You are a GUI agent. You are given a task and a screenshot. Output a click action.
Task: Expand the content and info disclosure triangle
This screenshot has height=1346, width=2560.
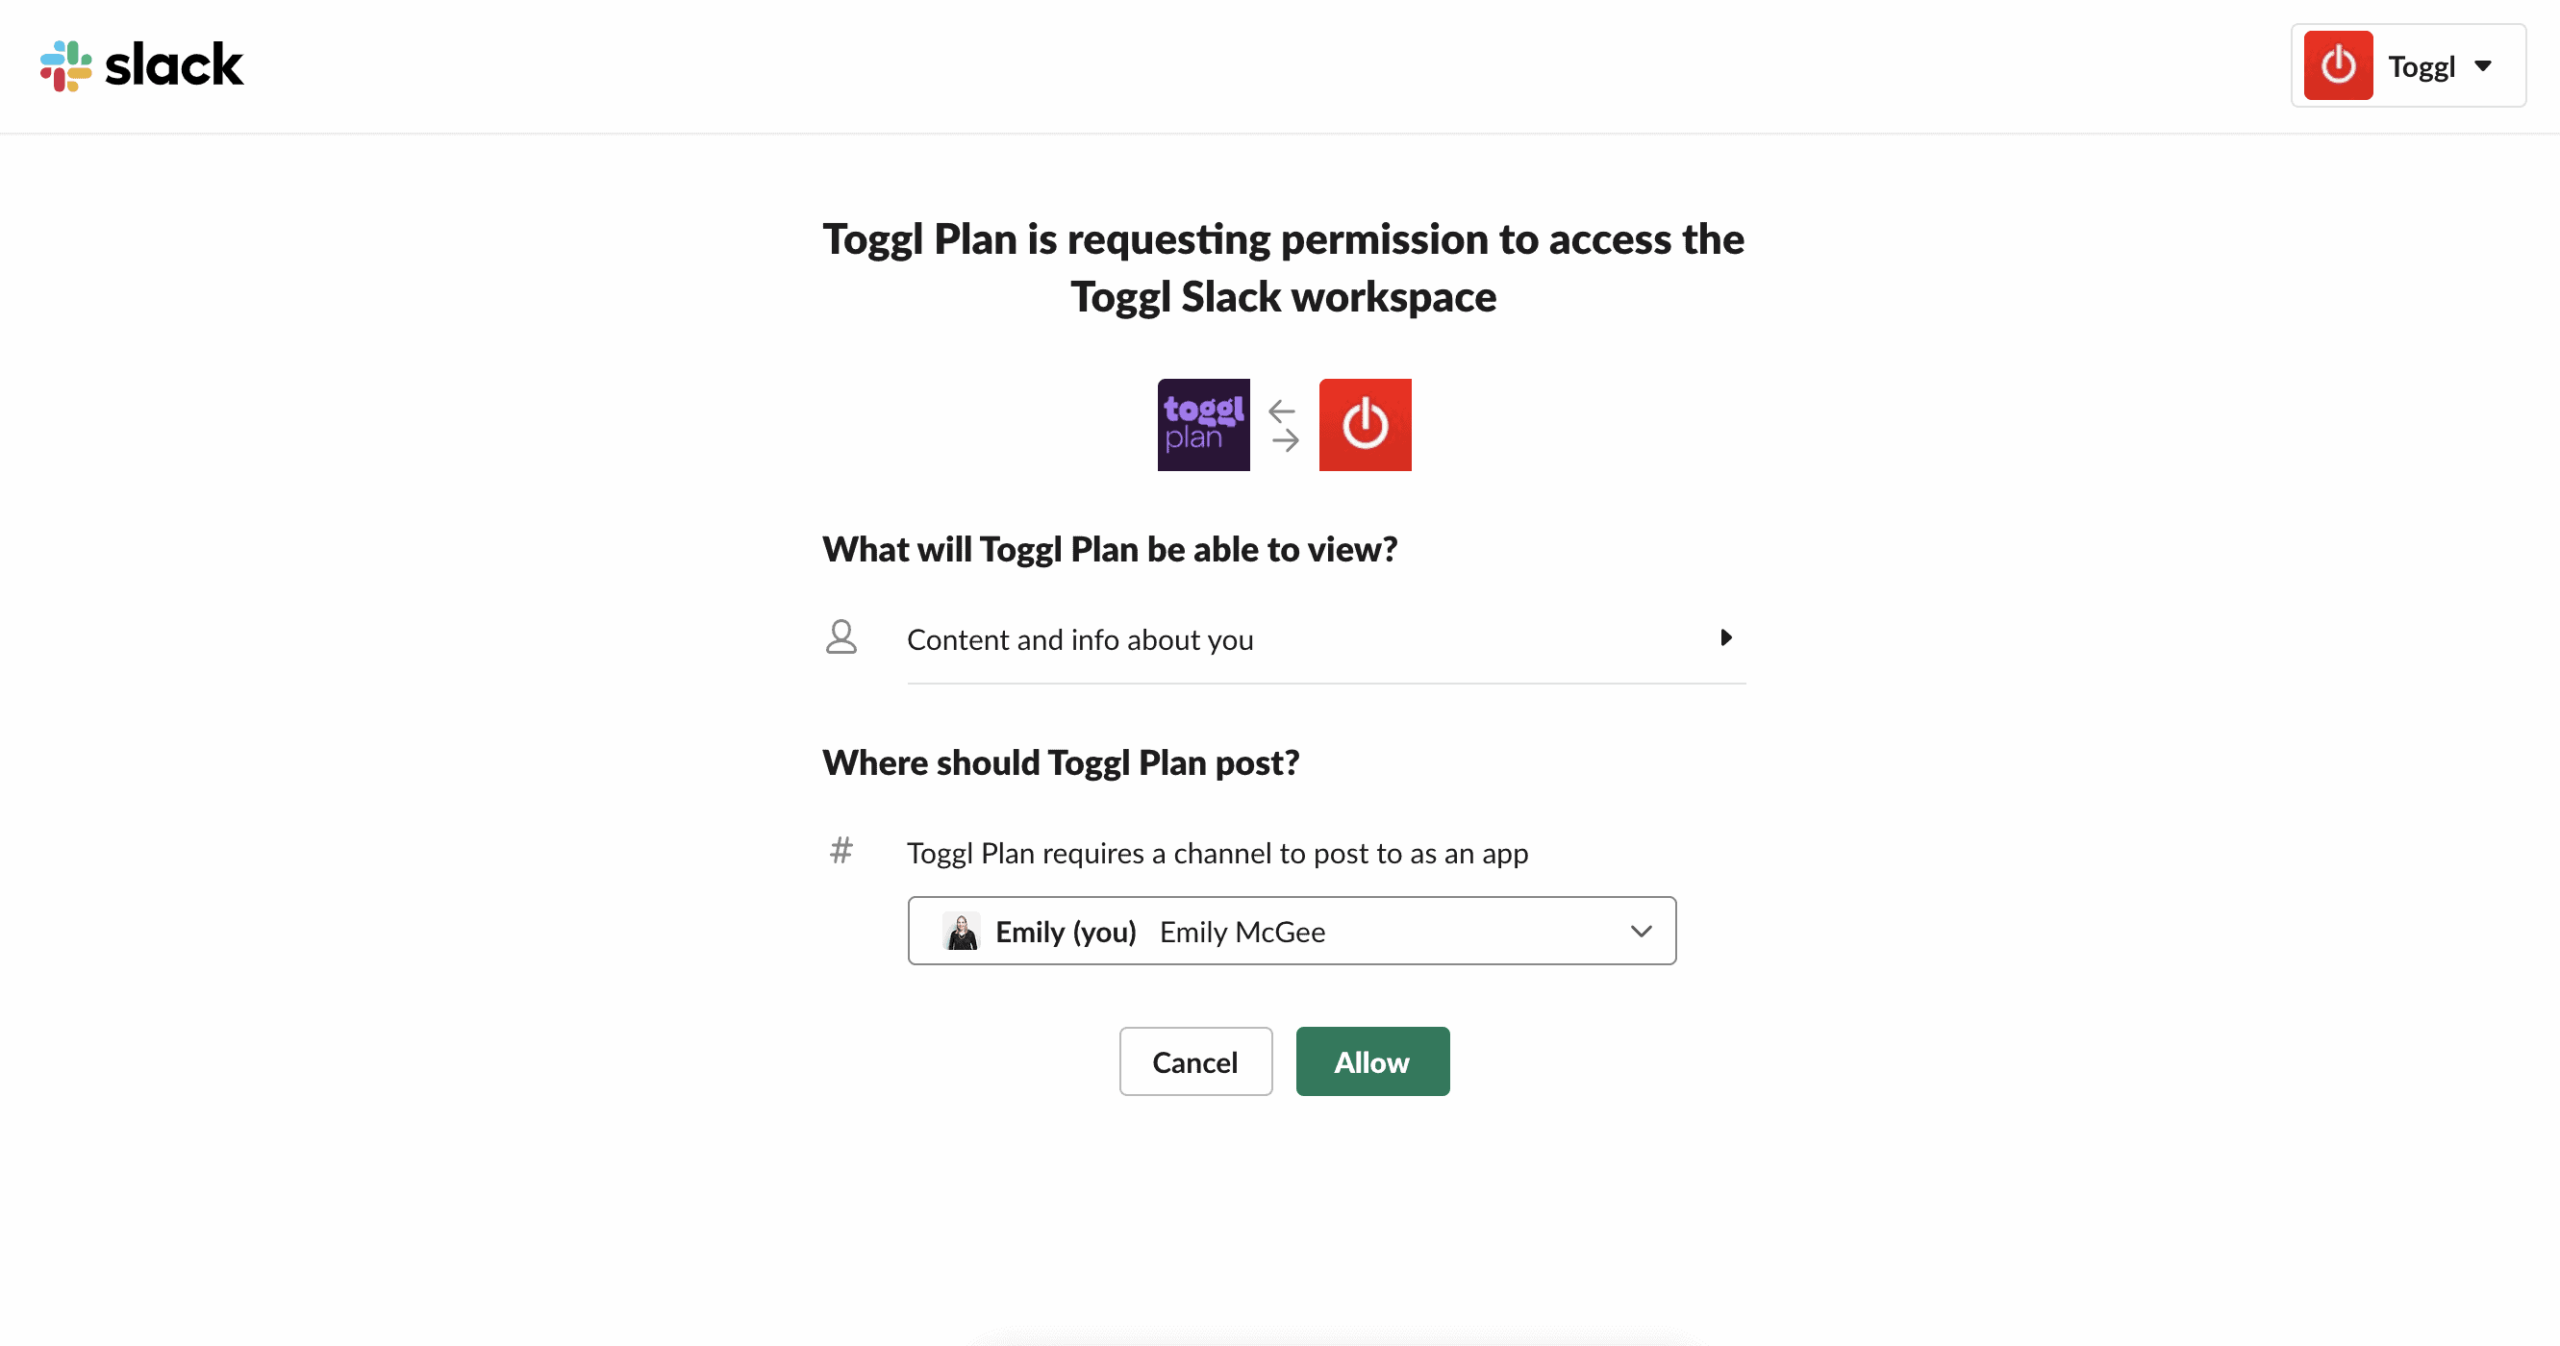tap(1725, 638)
